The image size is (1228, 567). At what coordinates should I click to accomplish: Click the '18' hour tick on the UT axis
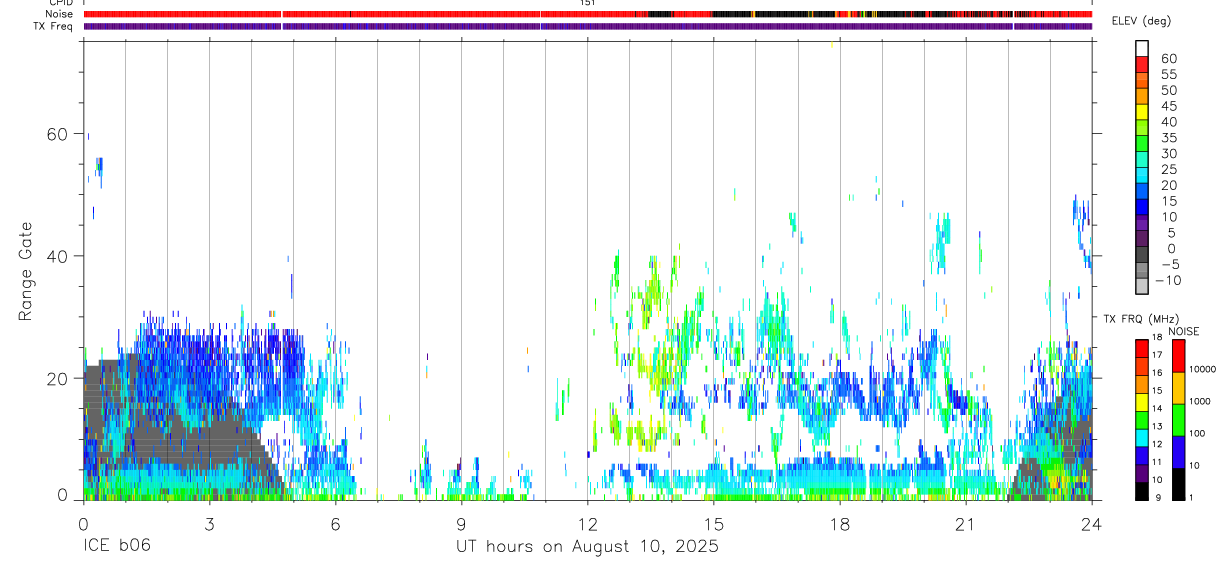[839, 524]
